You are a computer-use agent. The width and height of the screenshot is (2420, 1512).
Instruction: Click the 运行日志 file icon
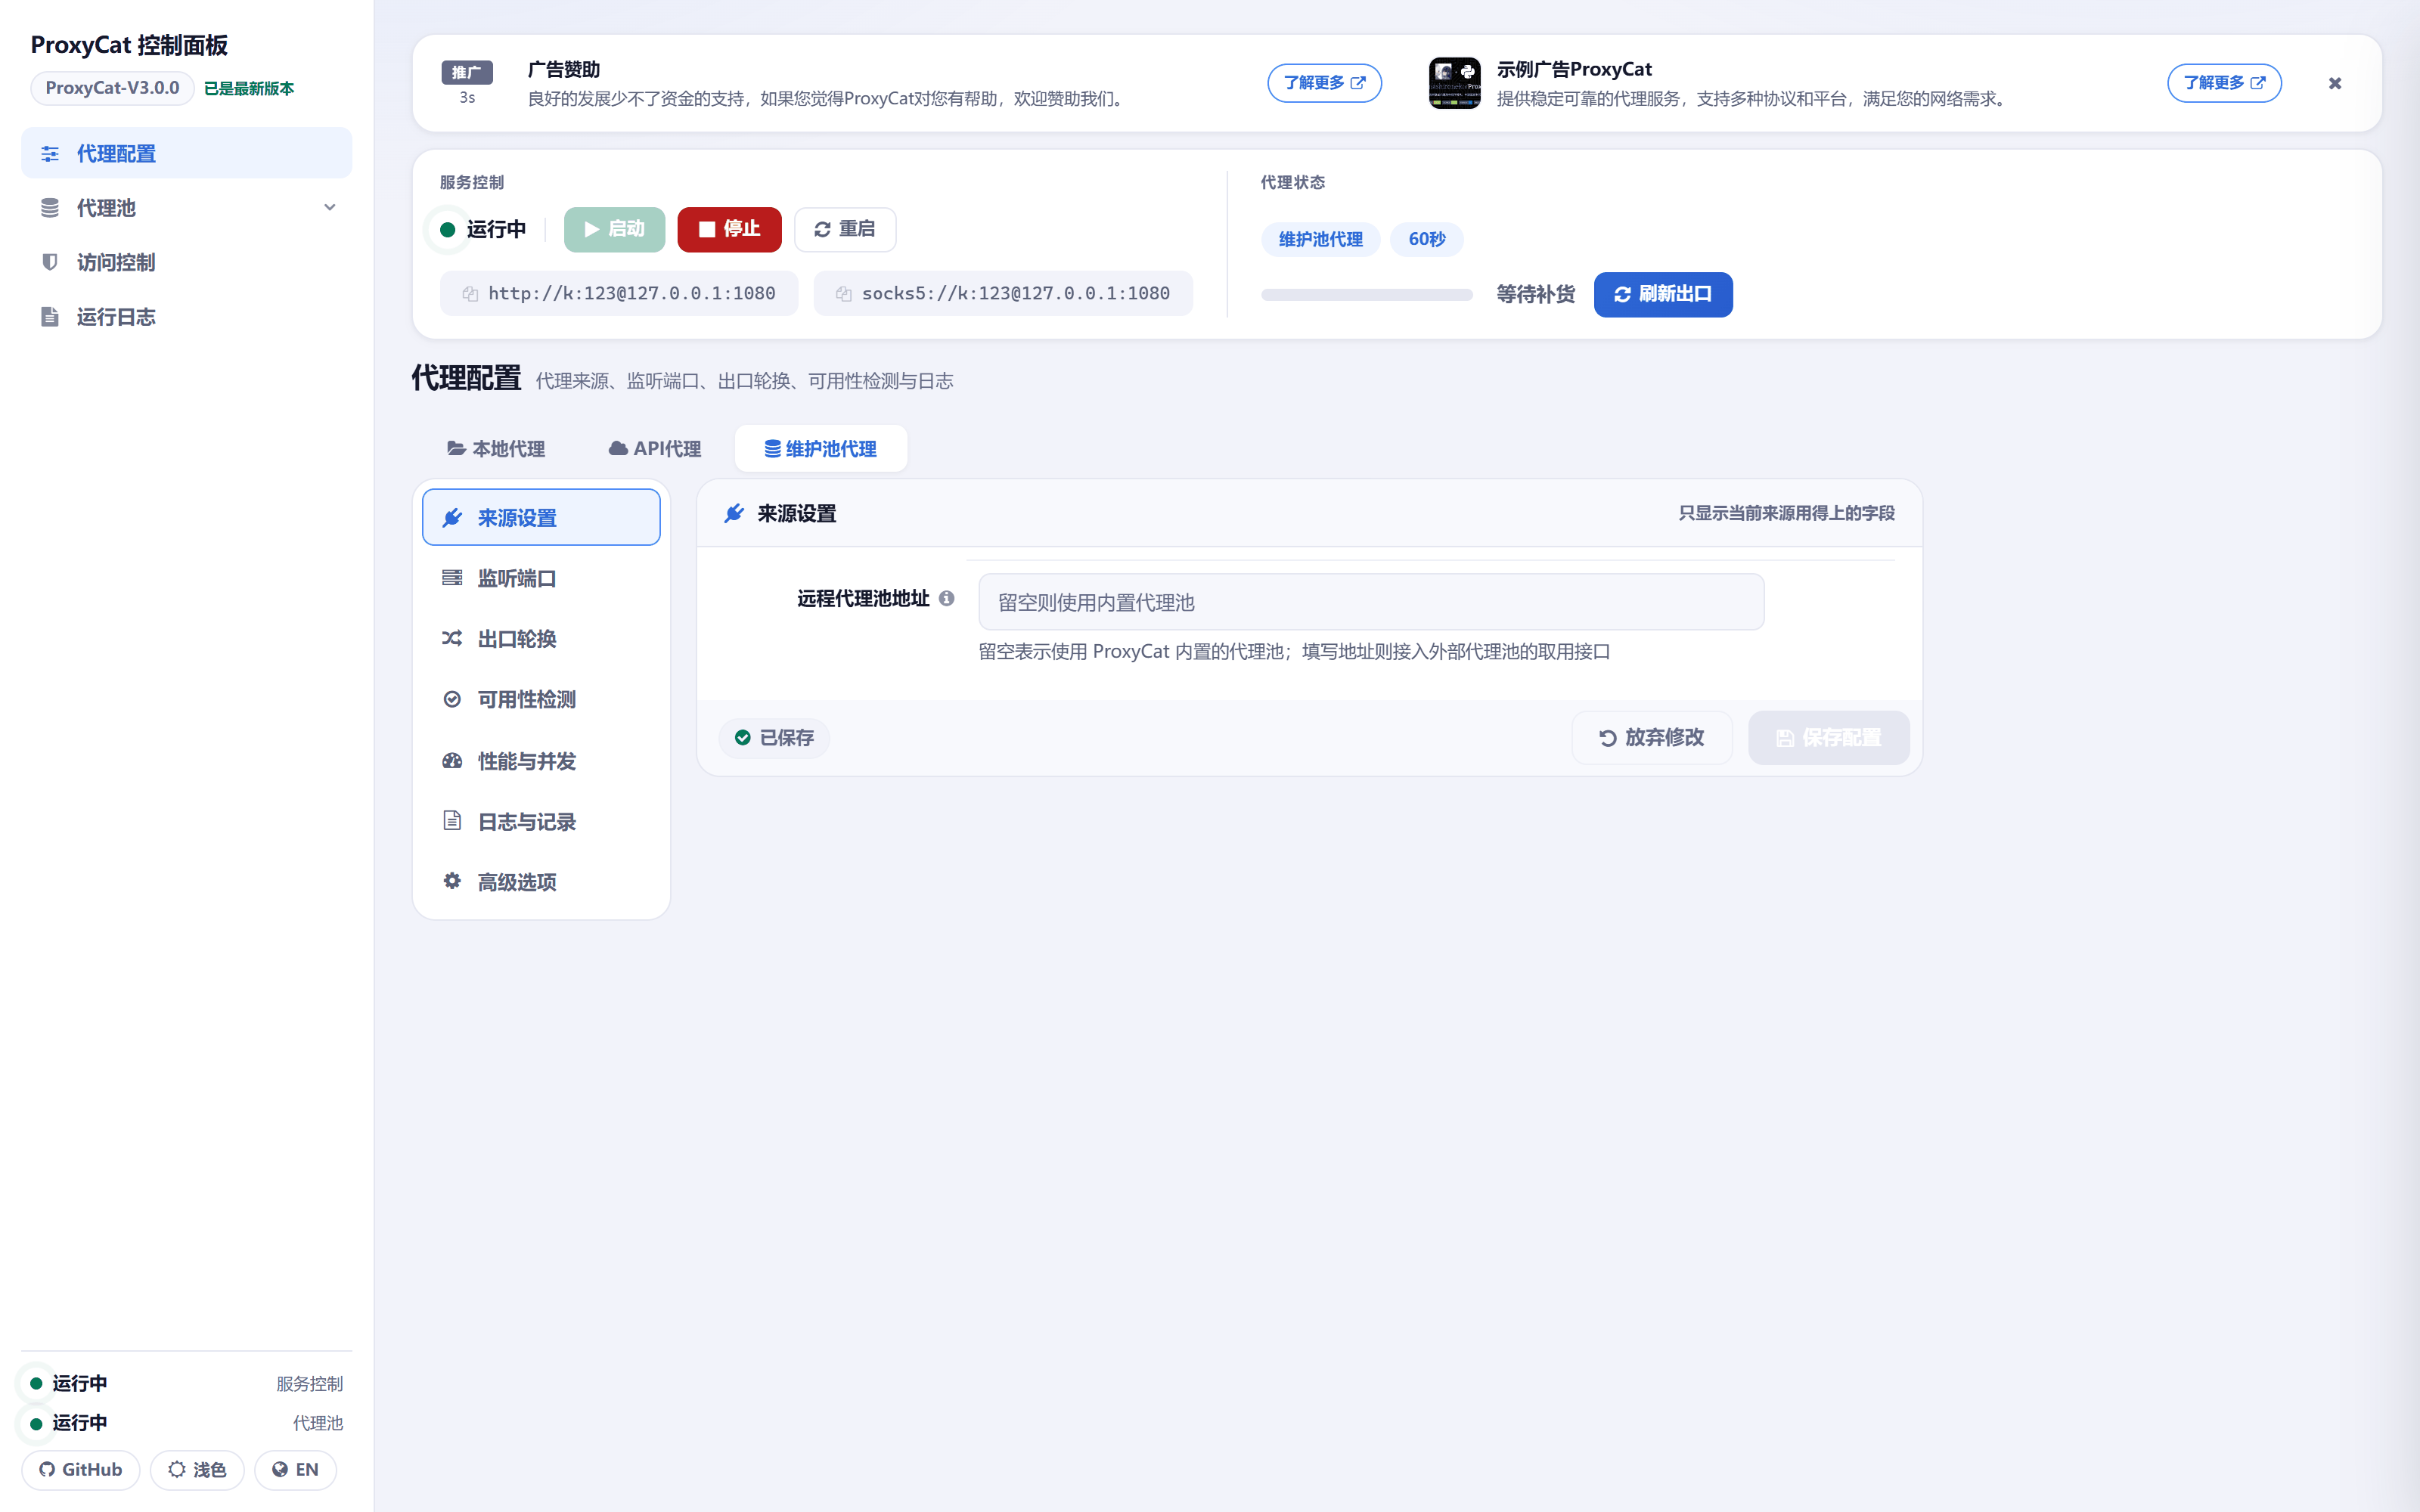click(49, 317)
